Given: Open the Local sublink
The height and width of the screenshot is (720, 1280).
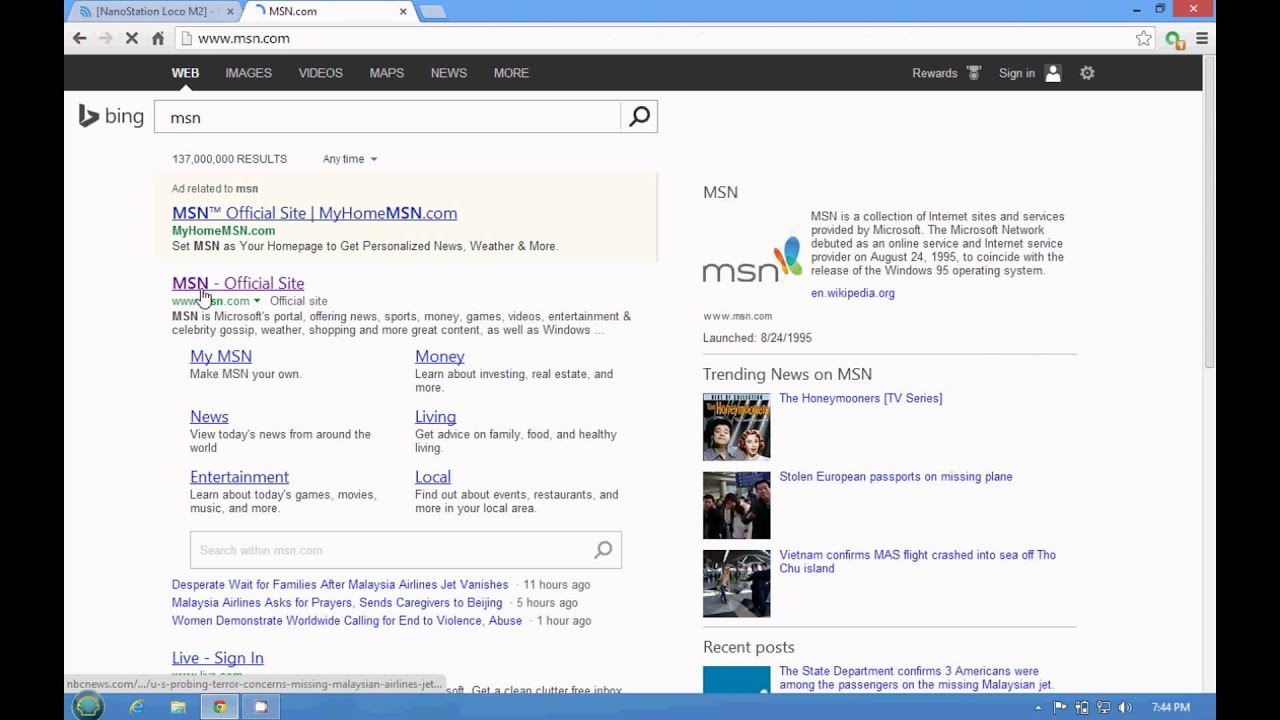Looking at the screenshot, I should click(x=433, y=477).
